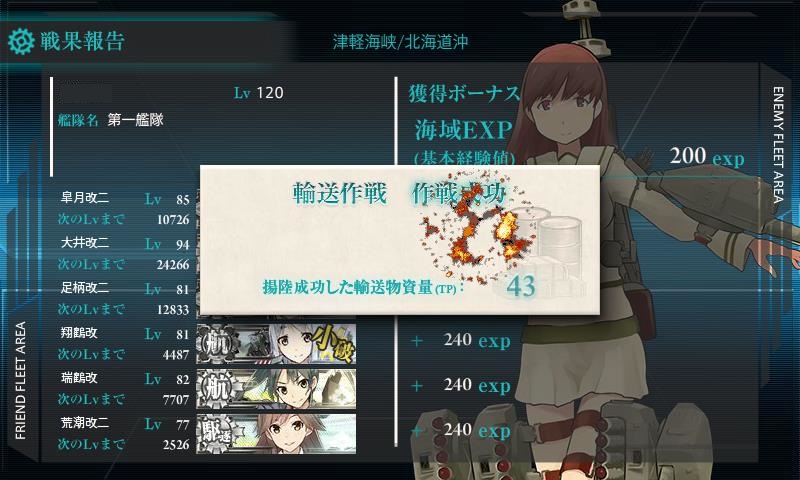Click the 200 exp base experience value
Image resolution: width=800 pixels, height=480 pixels.
707,157
